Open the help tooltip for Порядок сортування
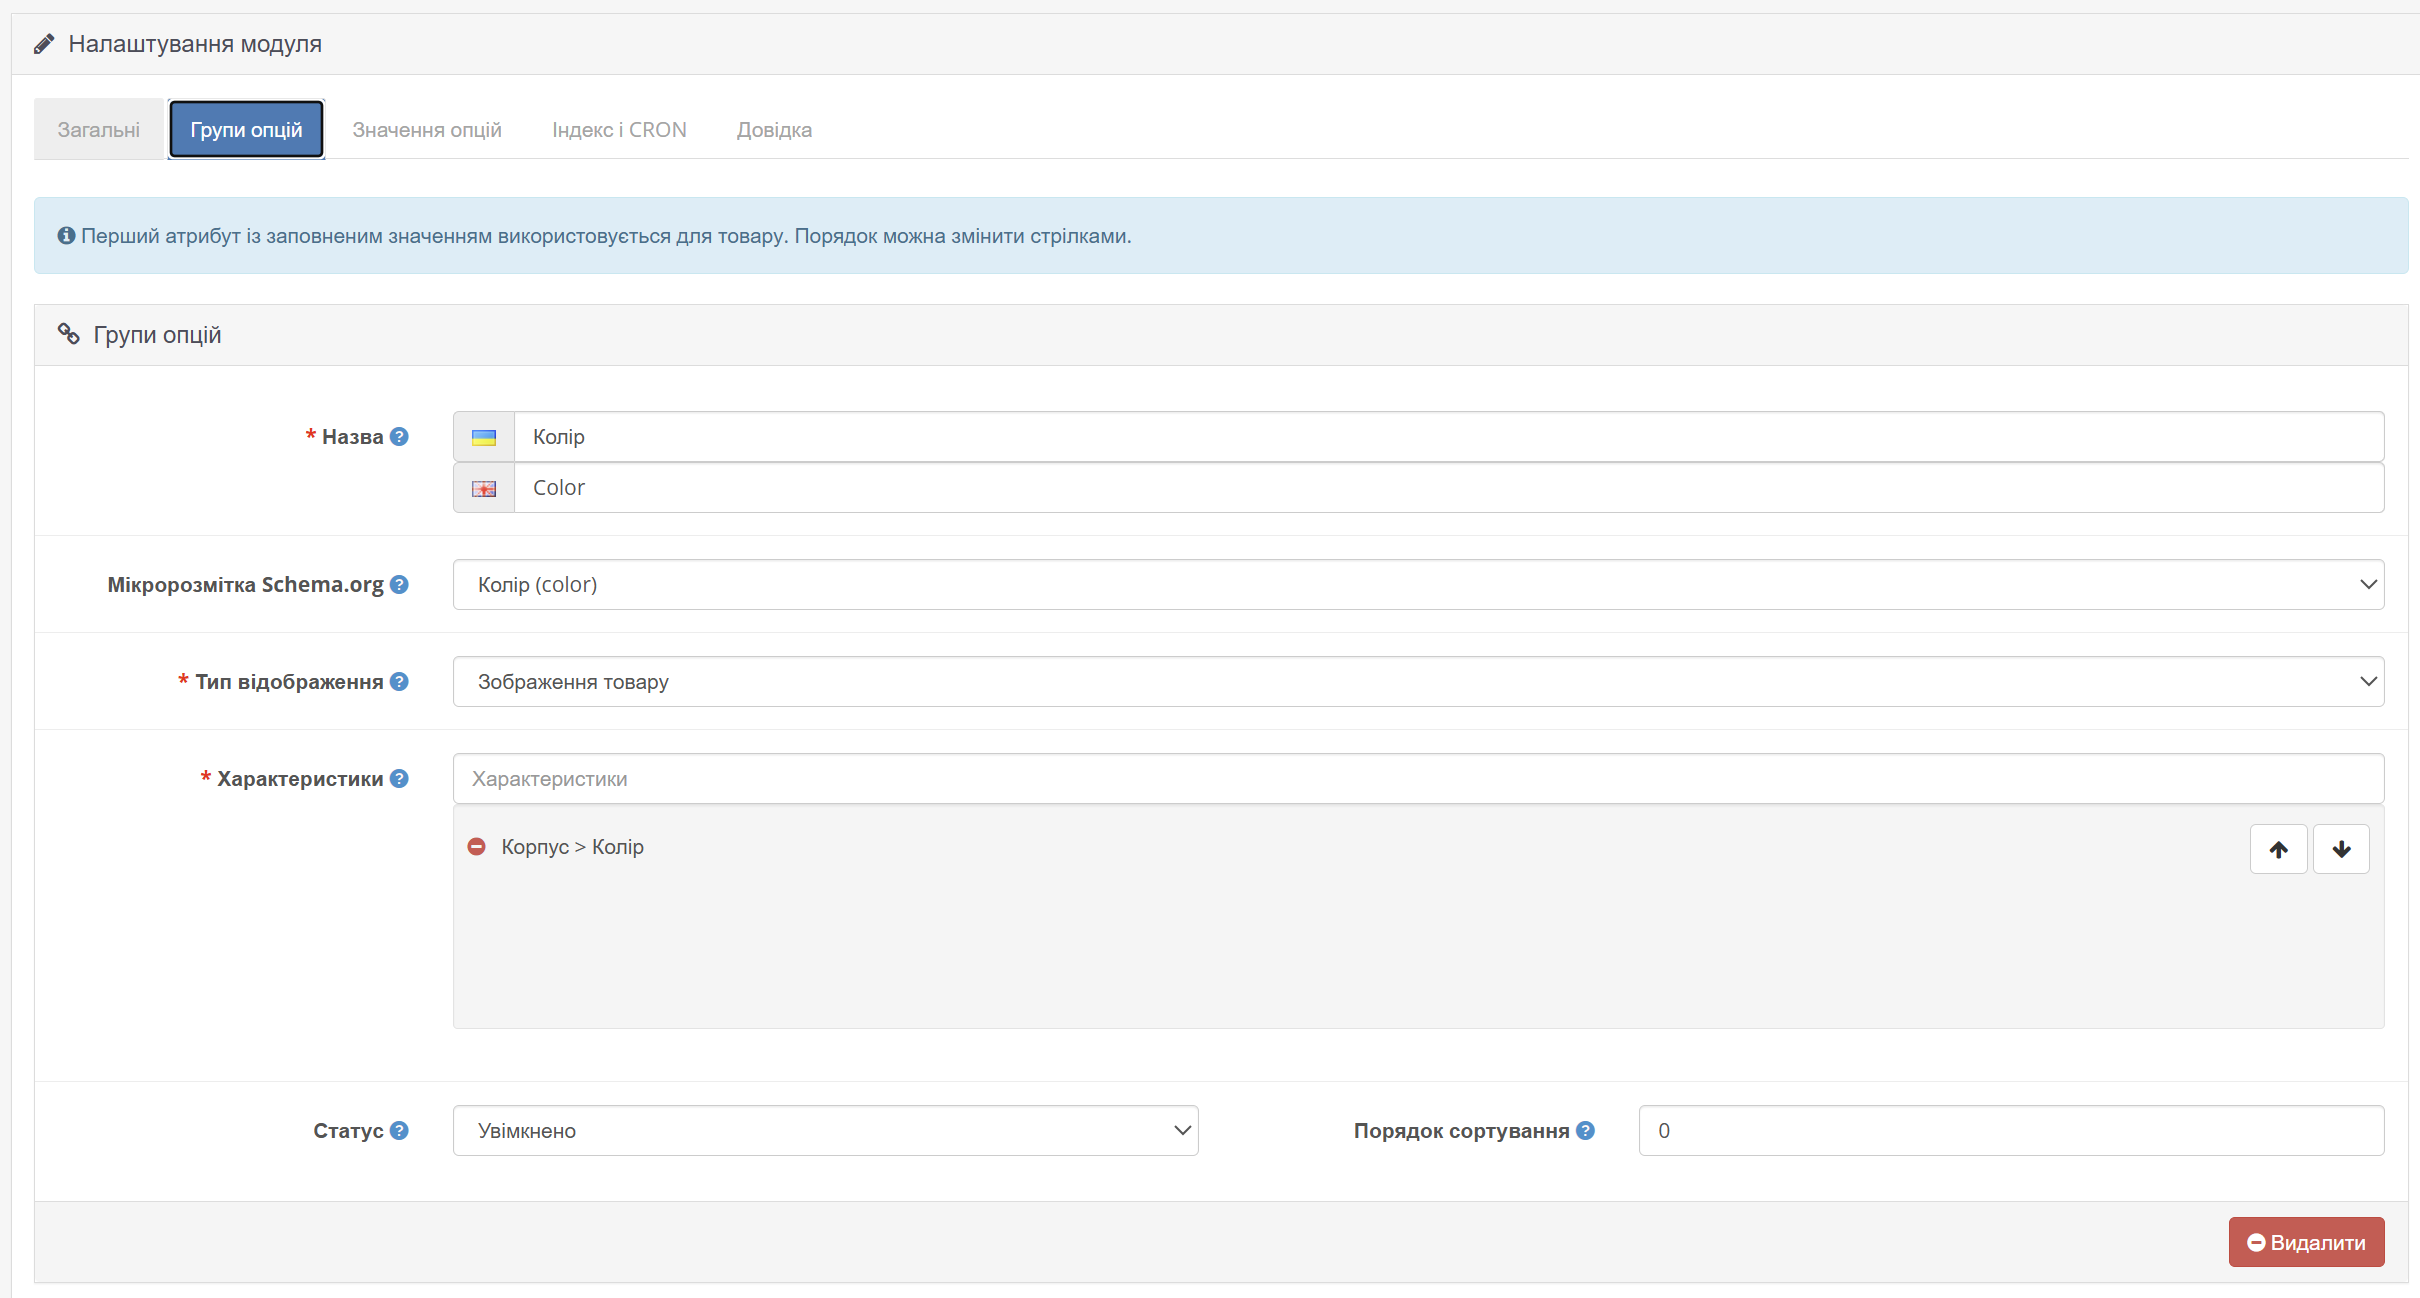This screenshot has height=1298, width=2420. click(x=1585, y=1131)
